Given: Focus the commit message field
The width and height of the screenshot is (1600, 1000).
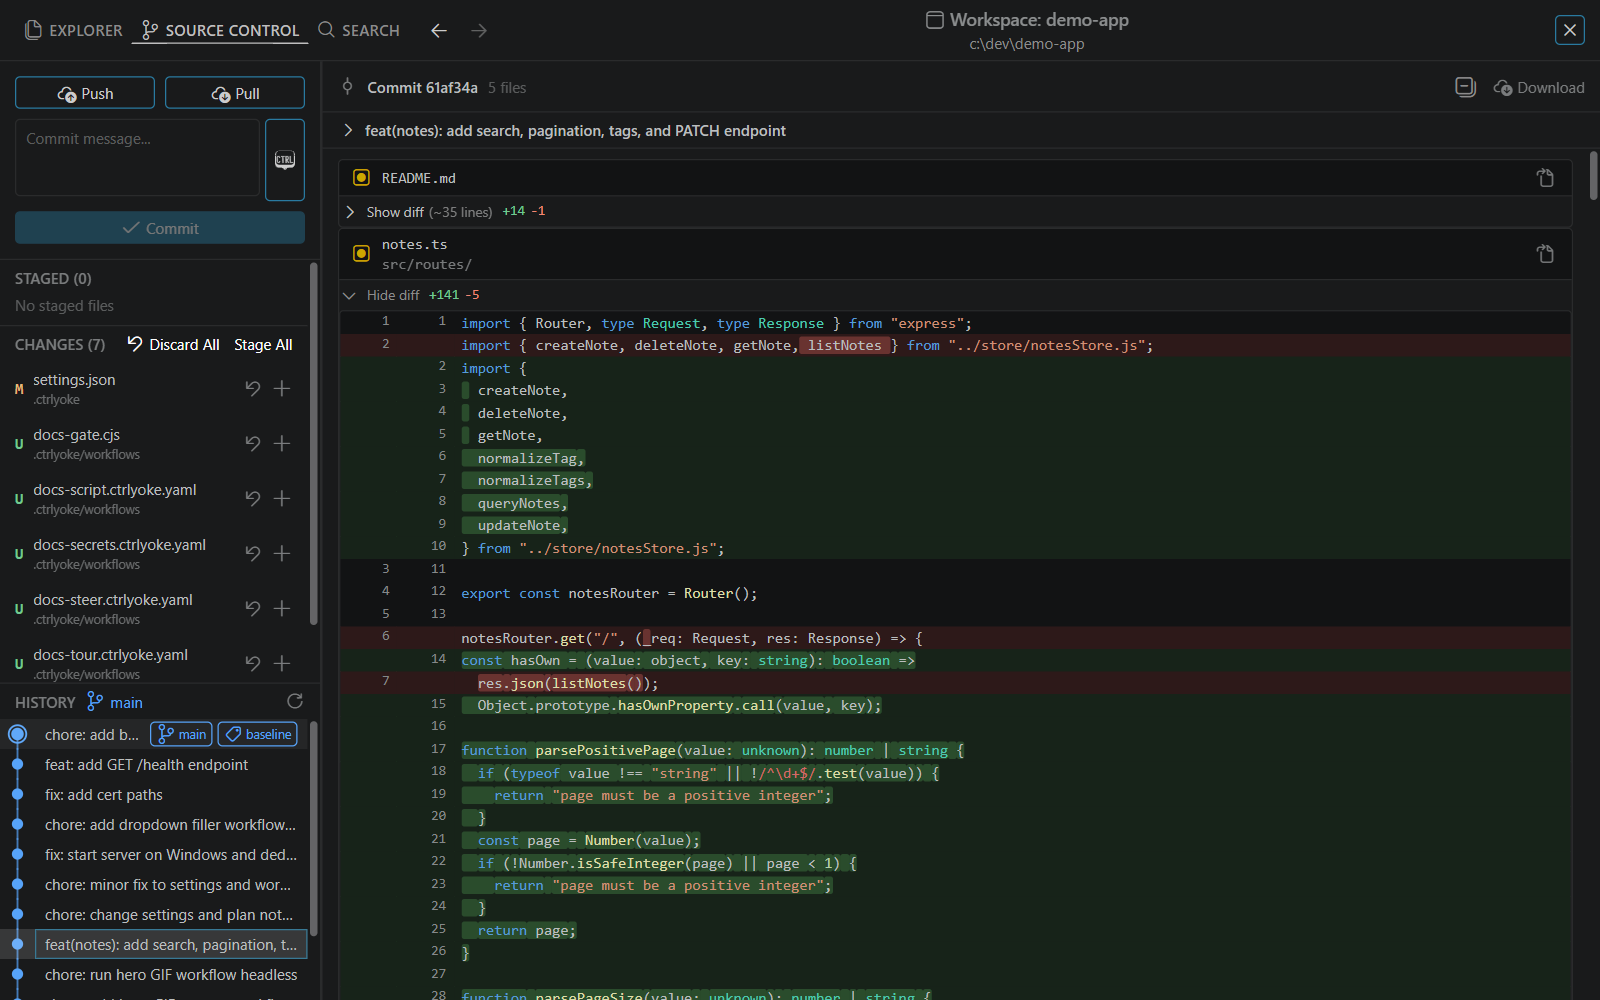Looking at the screenshot, I should click(x=138, y=157).
